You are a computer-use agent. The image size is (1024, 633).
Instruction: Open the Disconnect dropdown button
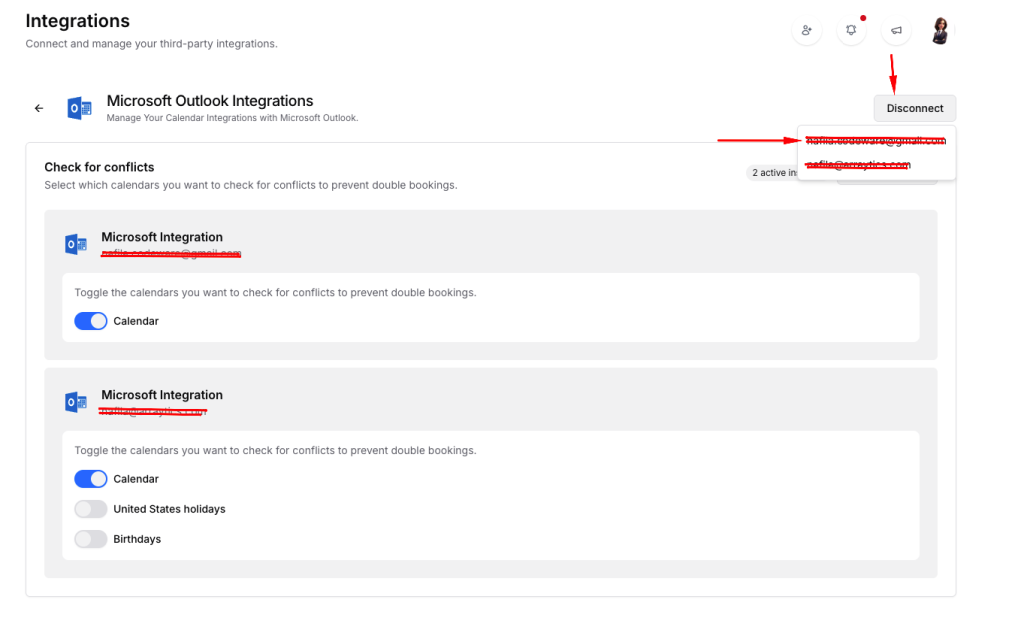point(914,108)
